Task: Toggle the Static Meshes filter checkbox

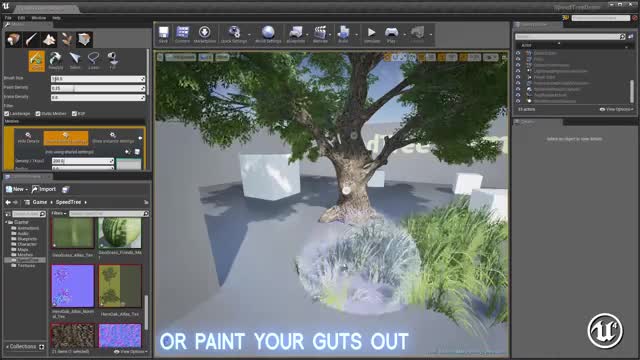Action: tap(38, 114)
